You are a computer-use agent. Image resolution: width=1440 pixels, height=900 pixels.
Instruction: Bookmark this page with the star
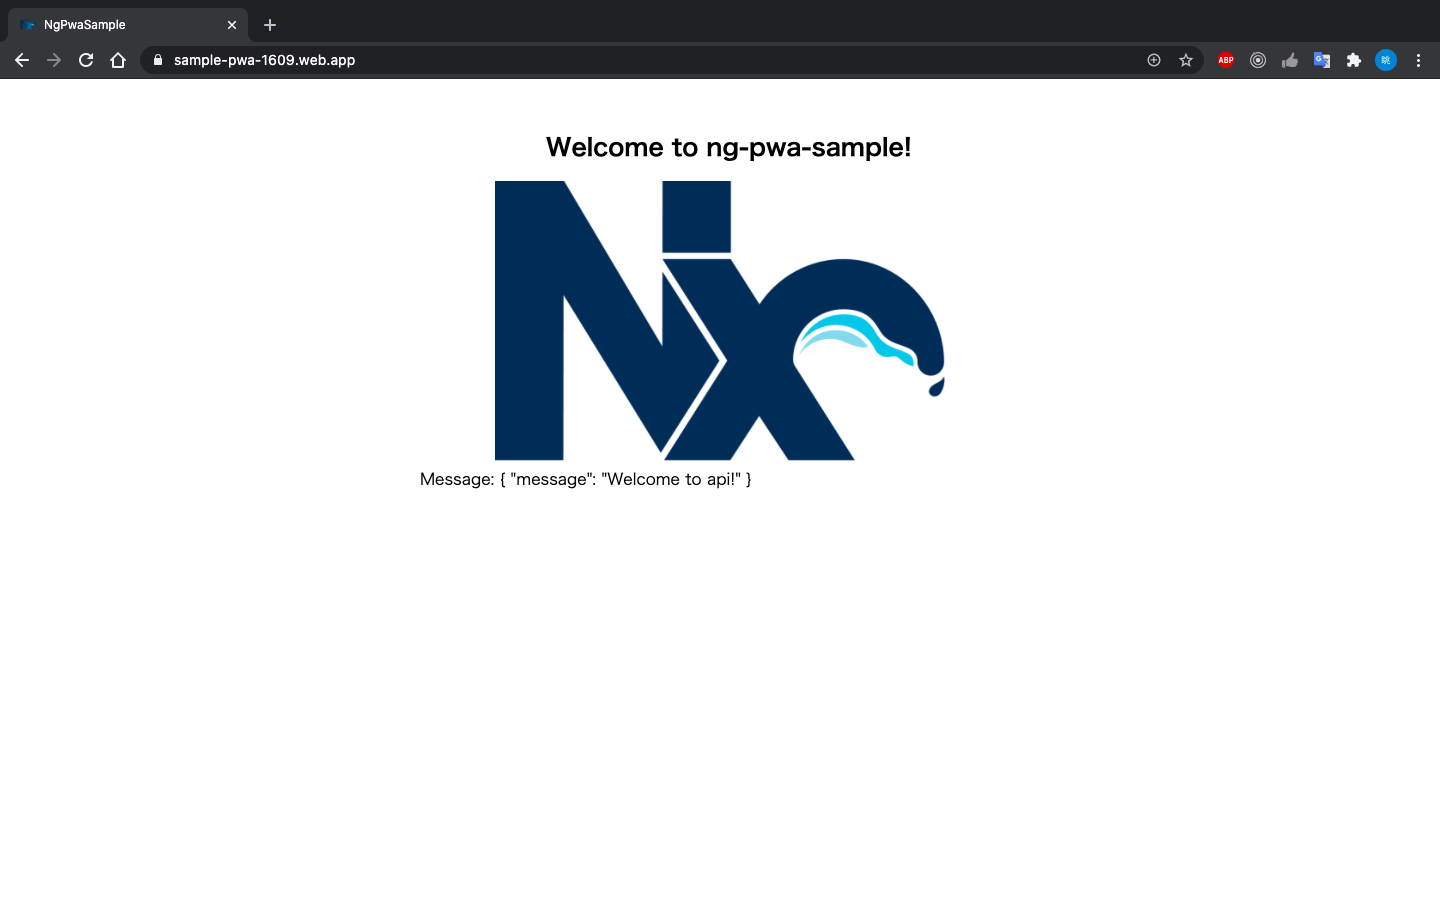tap(1186, 60)
